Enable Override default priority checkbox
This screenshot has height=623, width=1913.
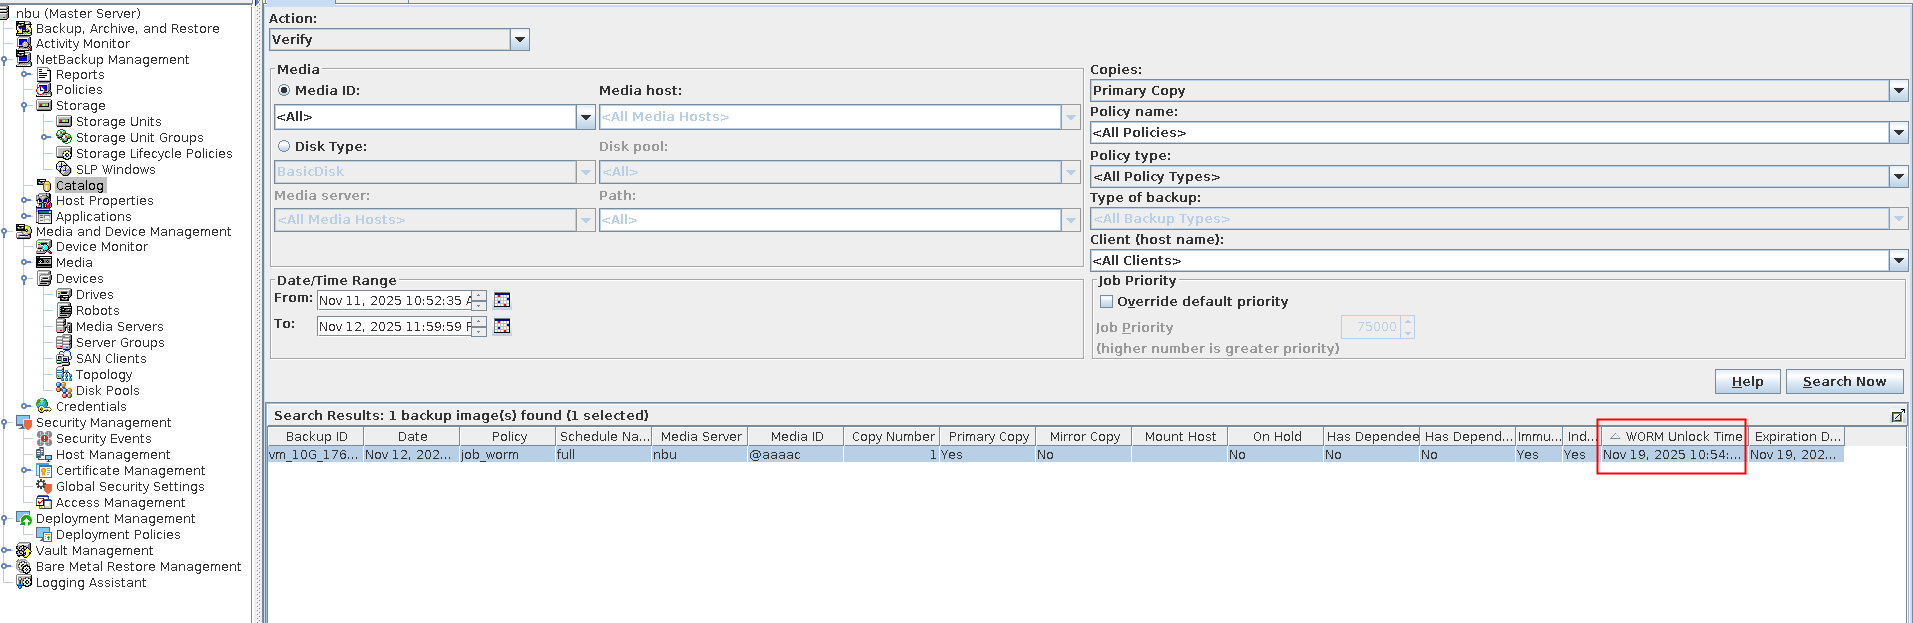pyautogui.click(x=1107, y=301)
